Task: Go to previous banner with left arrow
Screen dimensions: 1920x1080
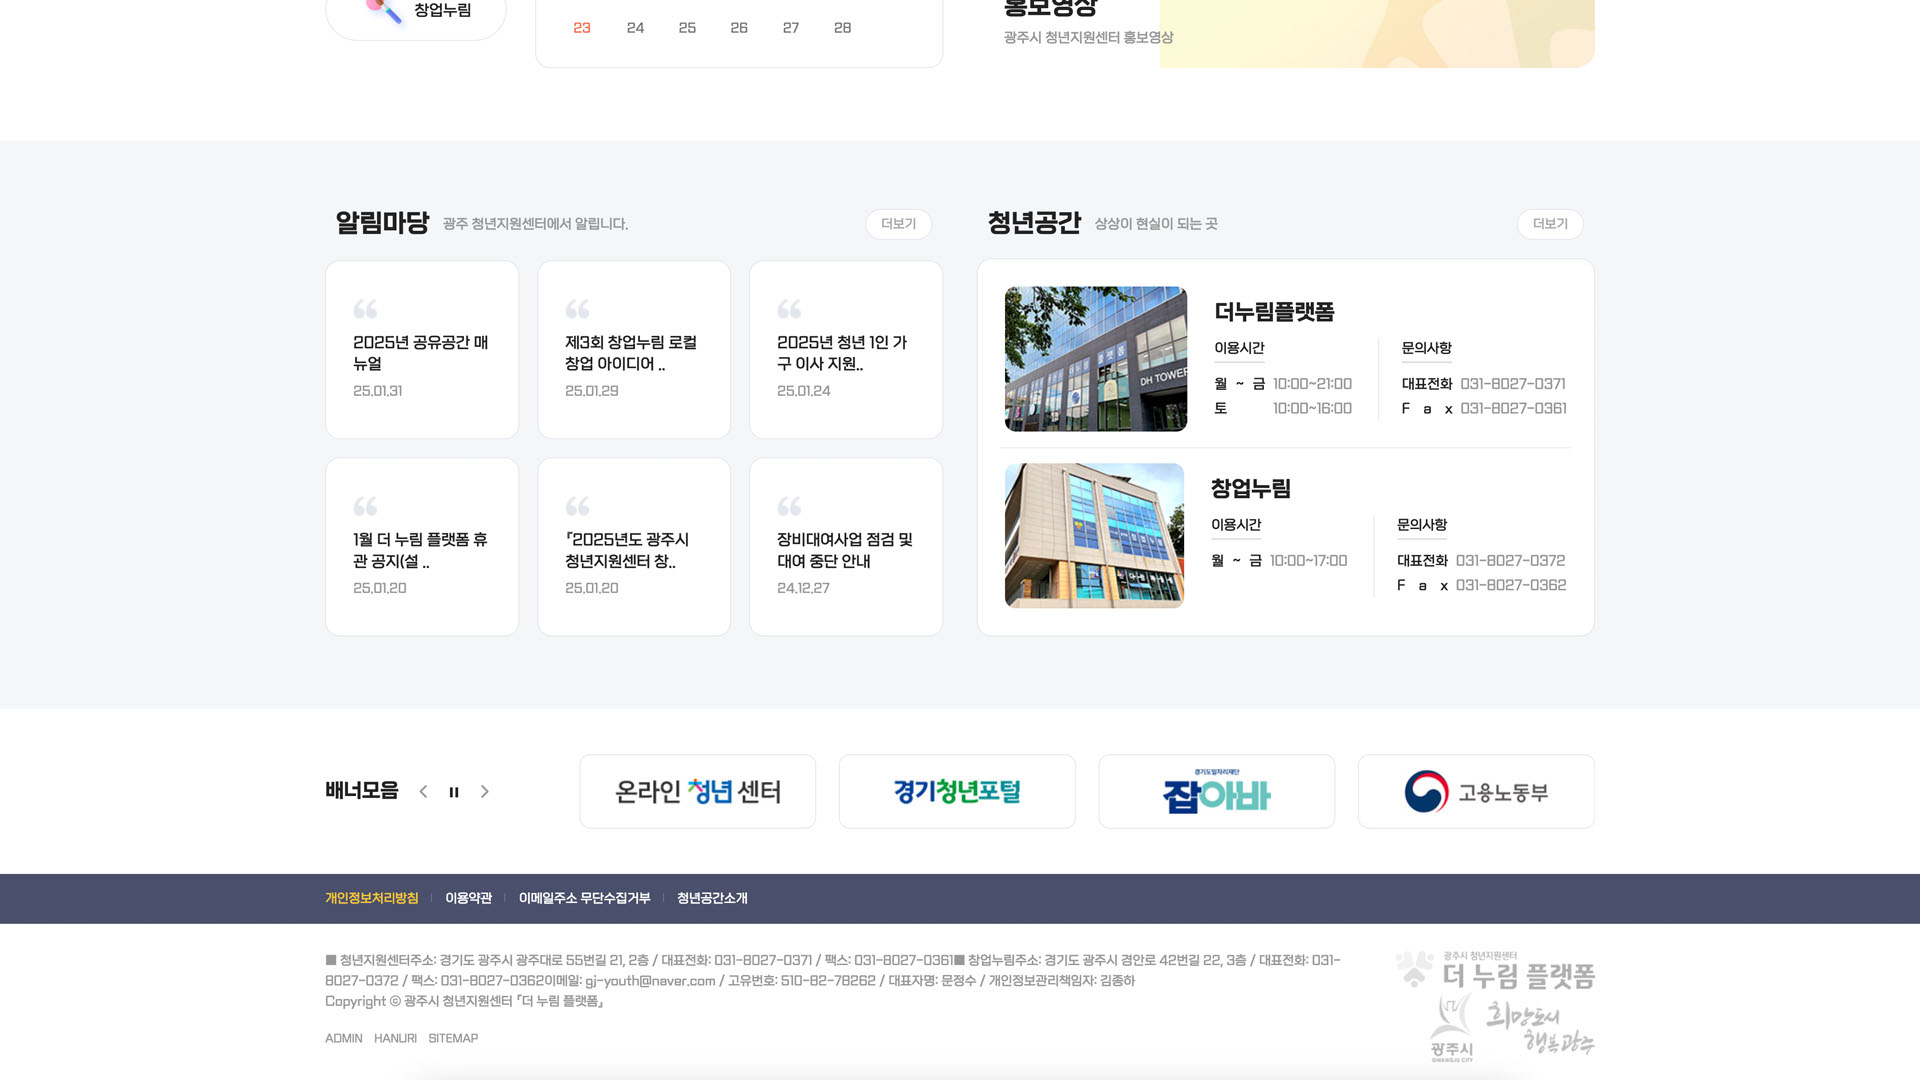Action: coord(423,791)
